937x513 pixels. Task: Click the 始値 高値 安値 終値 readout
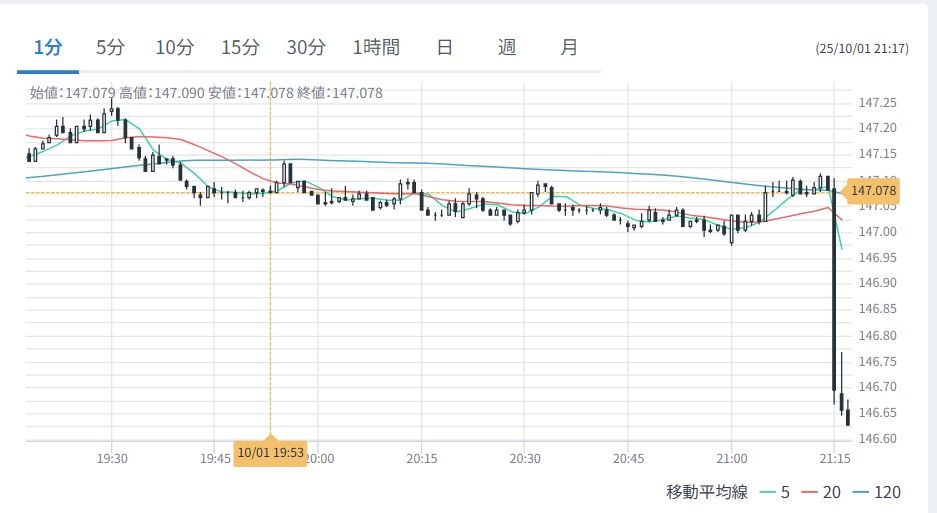[206, 93]
